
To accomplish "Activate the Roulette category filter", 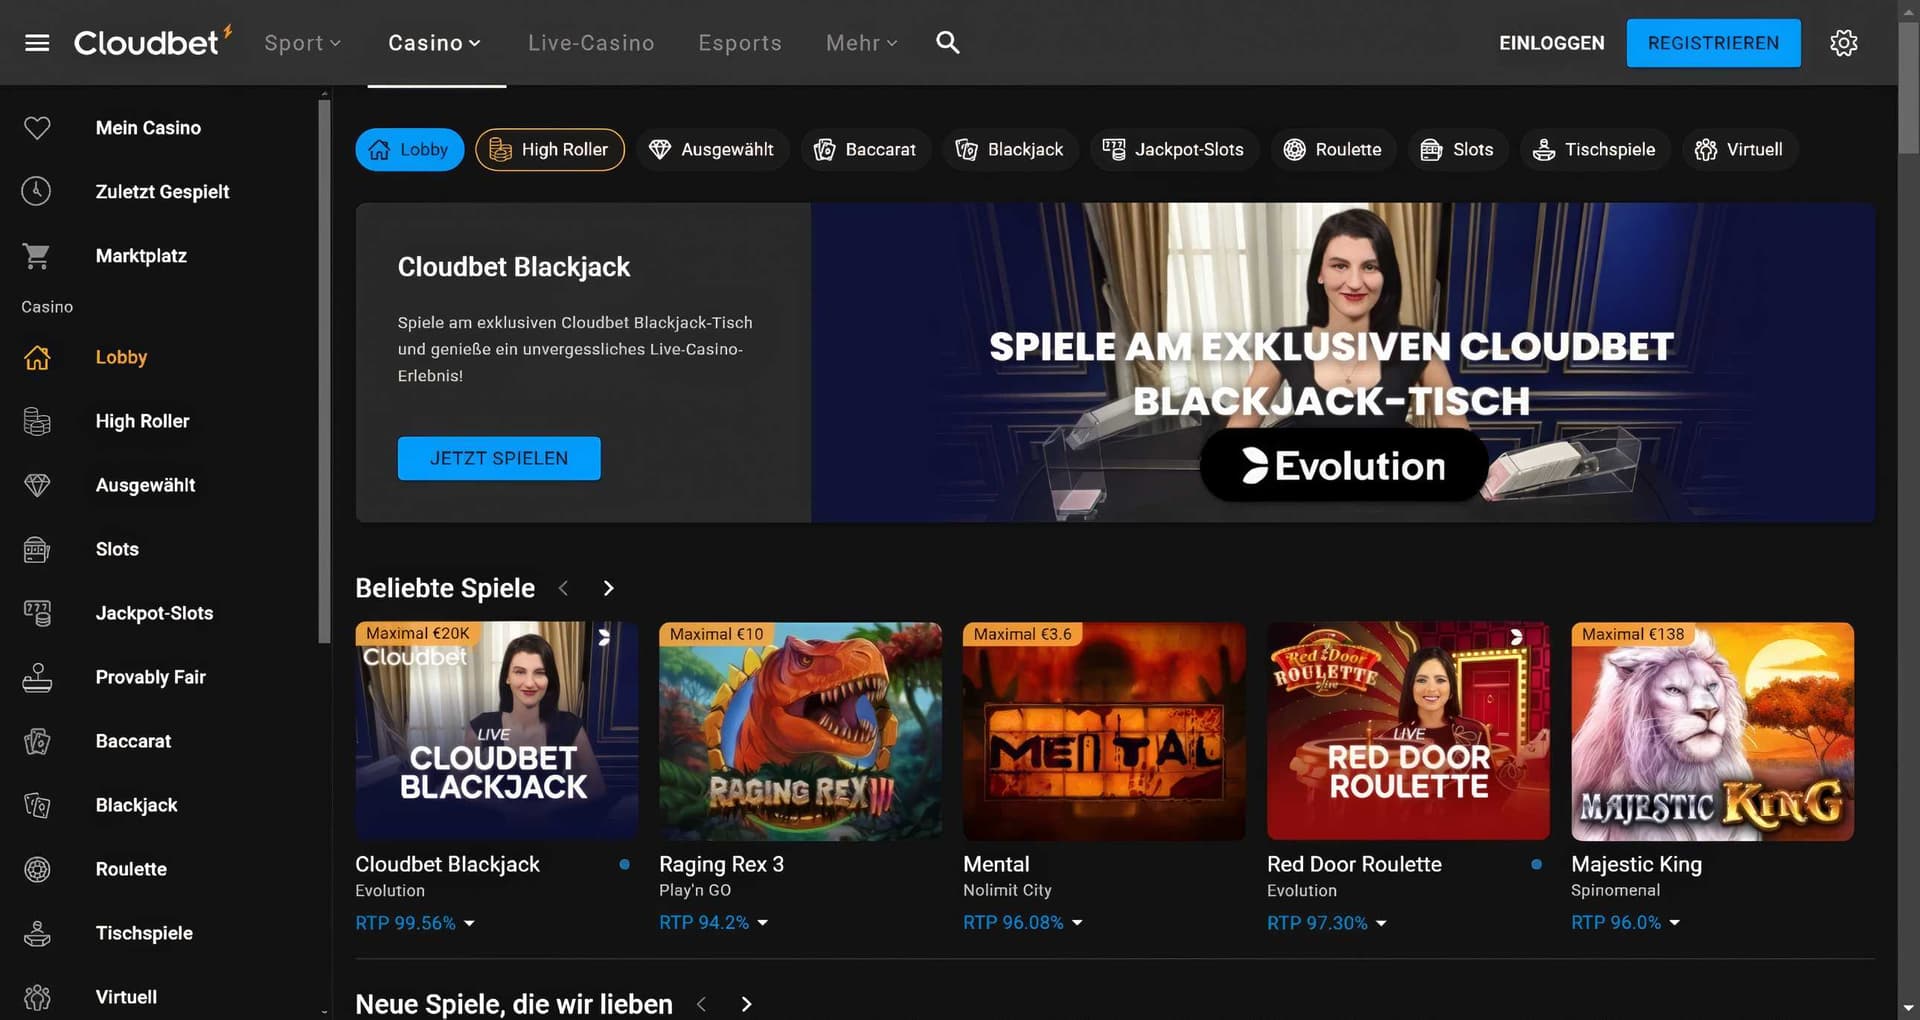I will (1333, 149).
